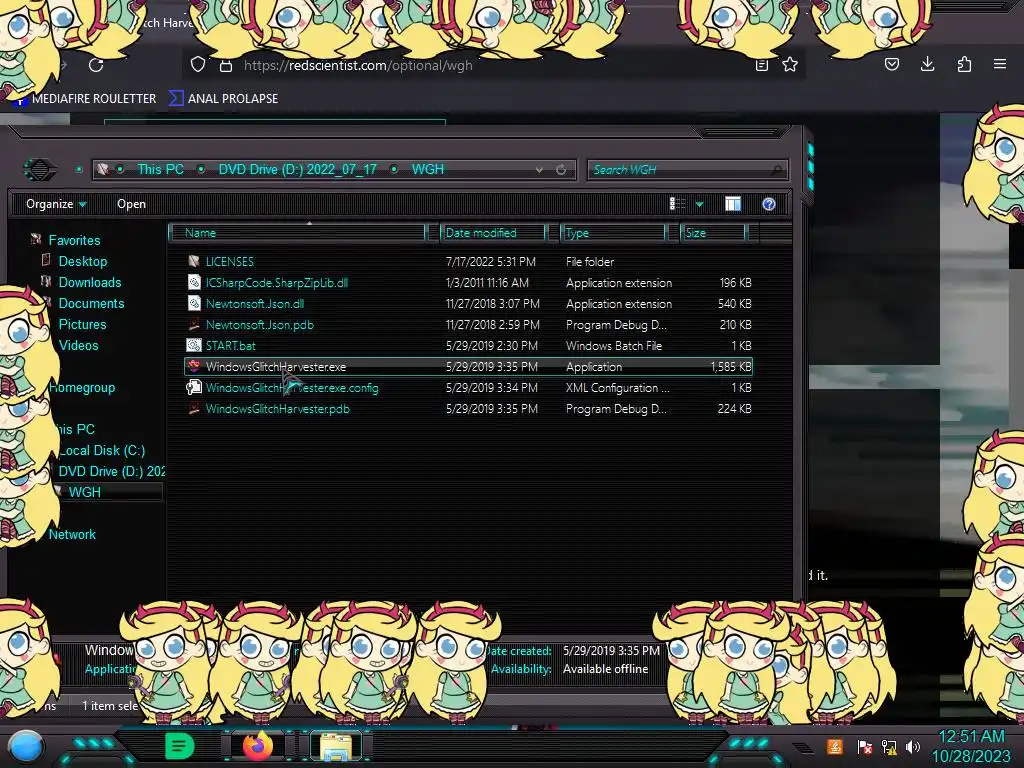Select Homegroup in navigation pane
The width and height of the screenshot is (1024, 768).
coord(82,387)
